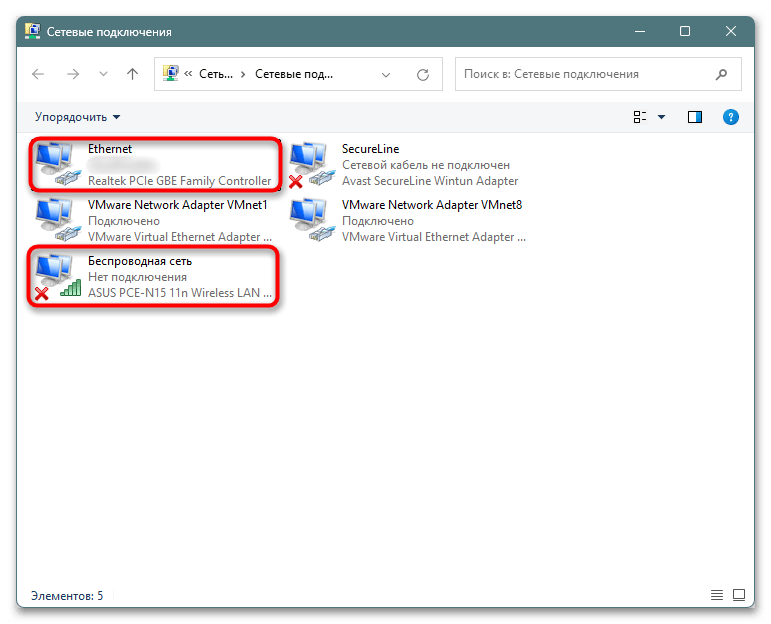
Task: Select the «Беспроводная сеть» adapter icon
Action: pyautogui.click(x=58, y=276)
